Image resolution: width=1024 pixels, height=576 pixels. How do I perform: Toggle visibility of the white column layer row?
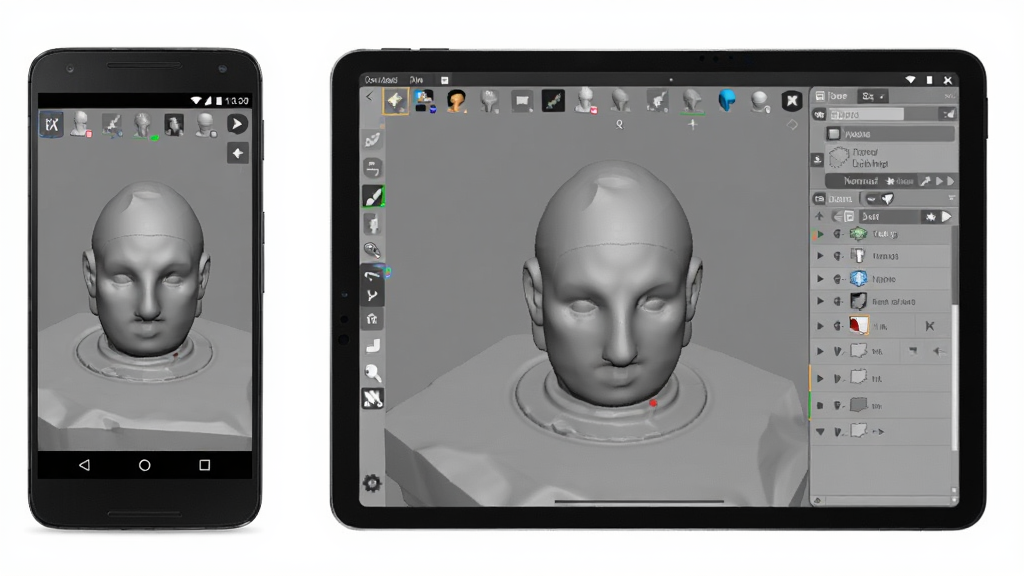coord(838,256)
